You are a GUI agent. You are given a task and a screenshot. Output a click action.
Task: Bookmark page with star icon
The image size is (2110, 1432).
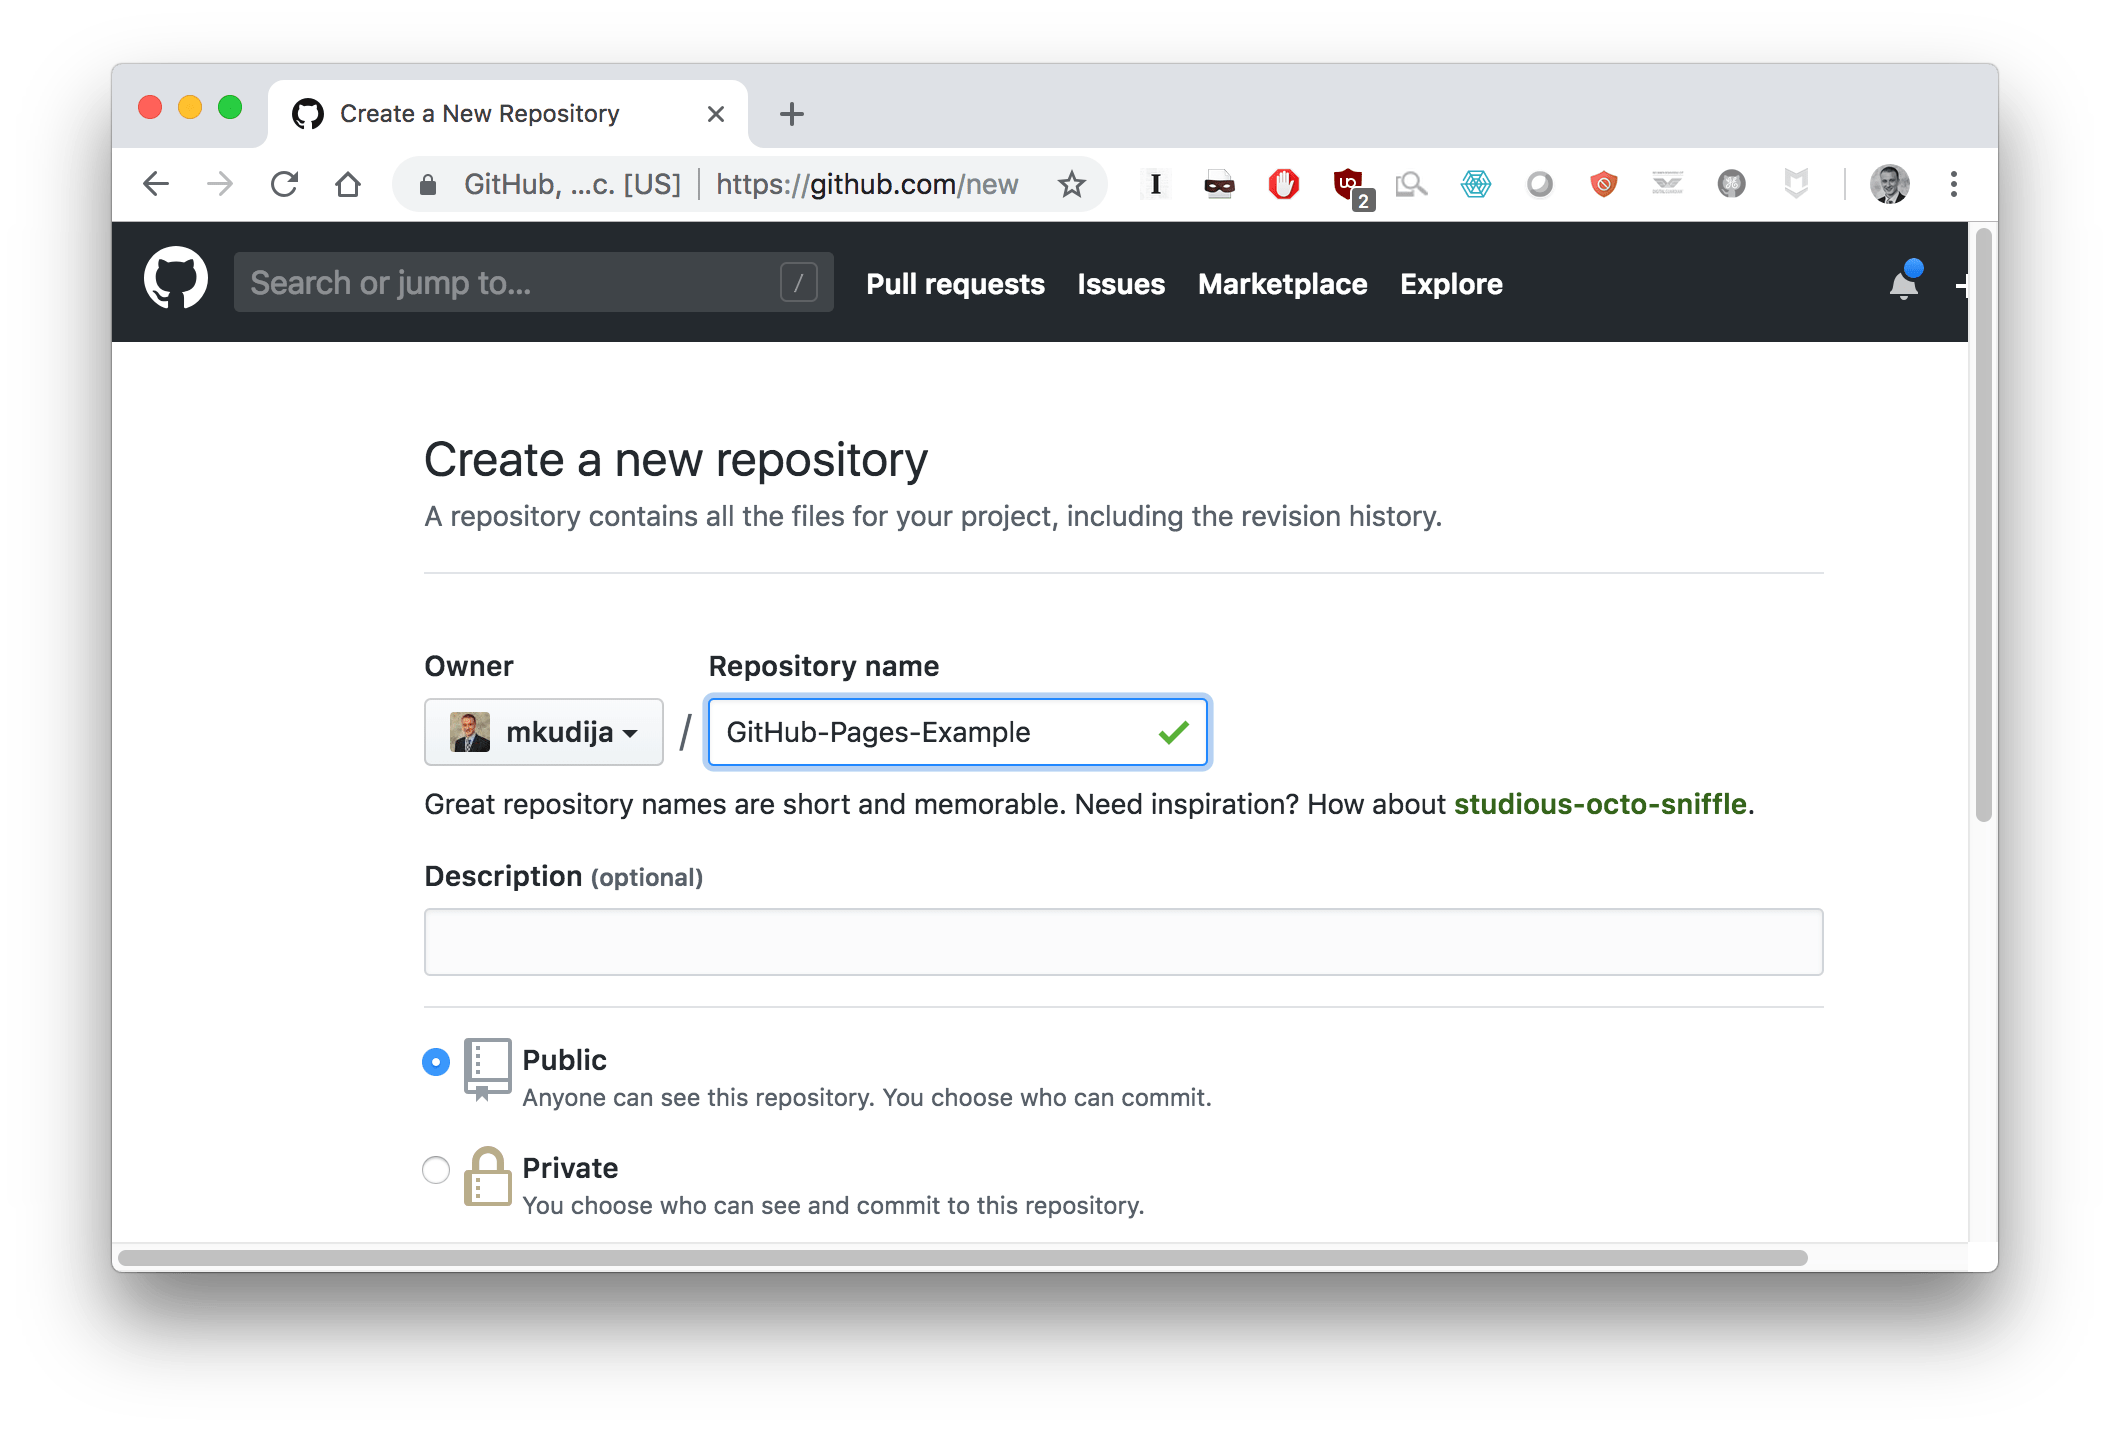coord(1071,184)
